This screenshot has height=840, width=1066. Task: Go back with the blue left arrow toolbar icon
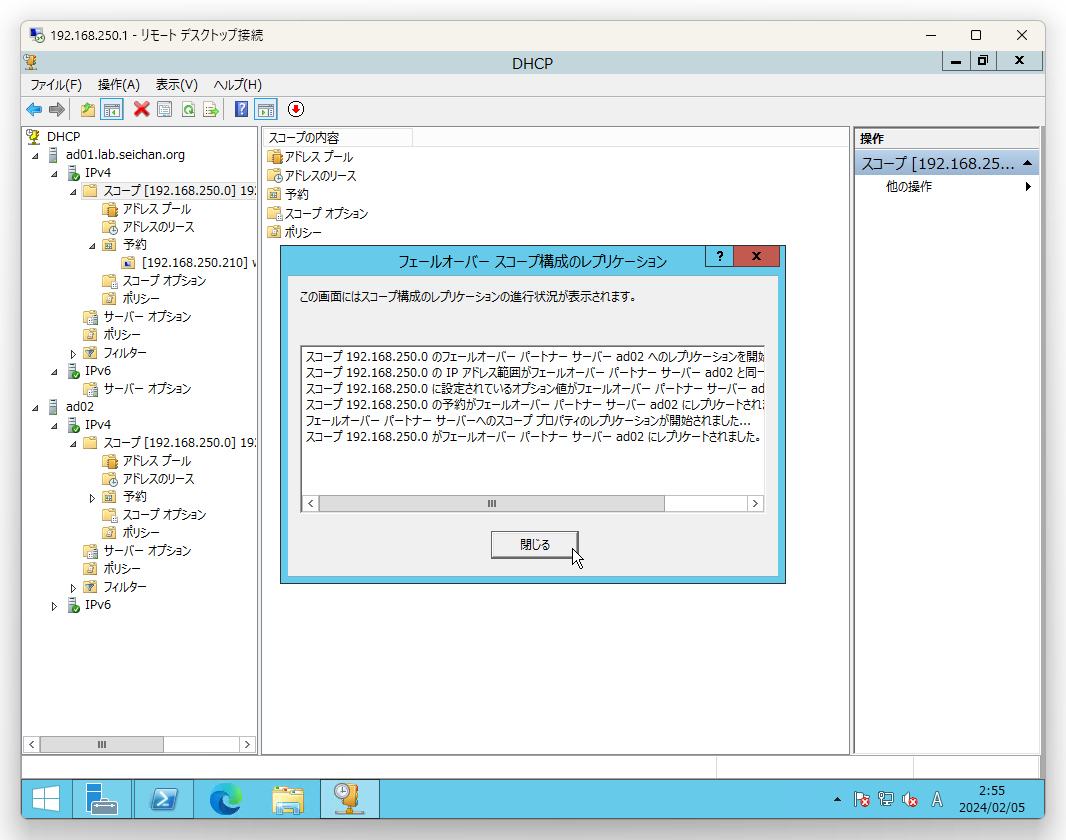34,109
